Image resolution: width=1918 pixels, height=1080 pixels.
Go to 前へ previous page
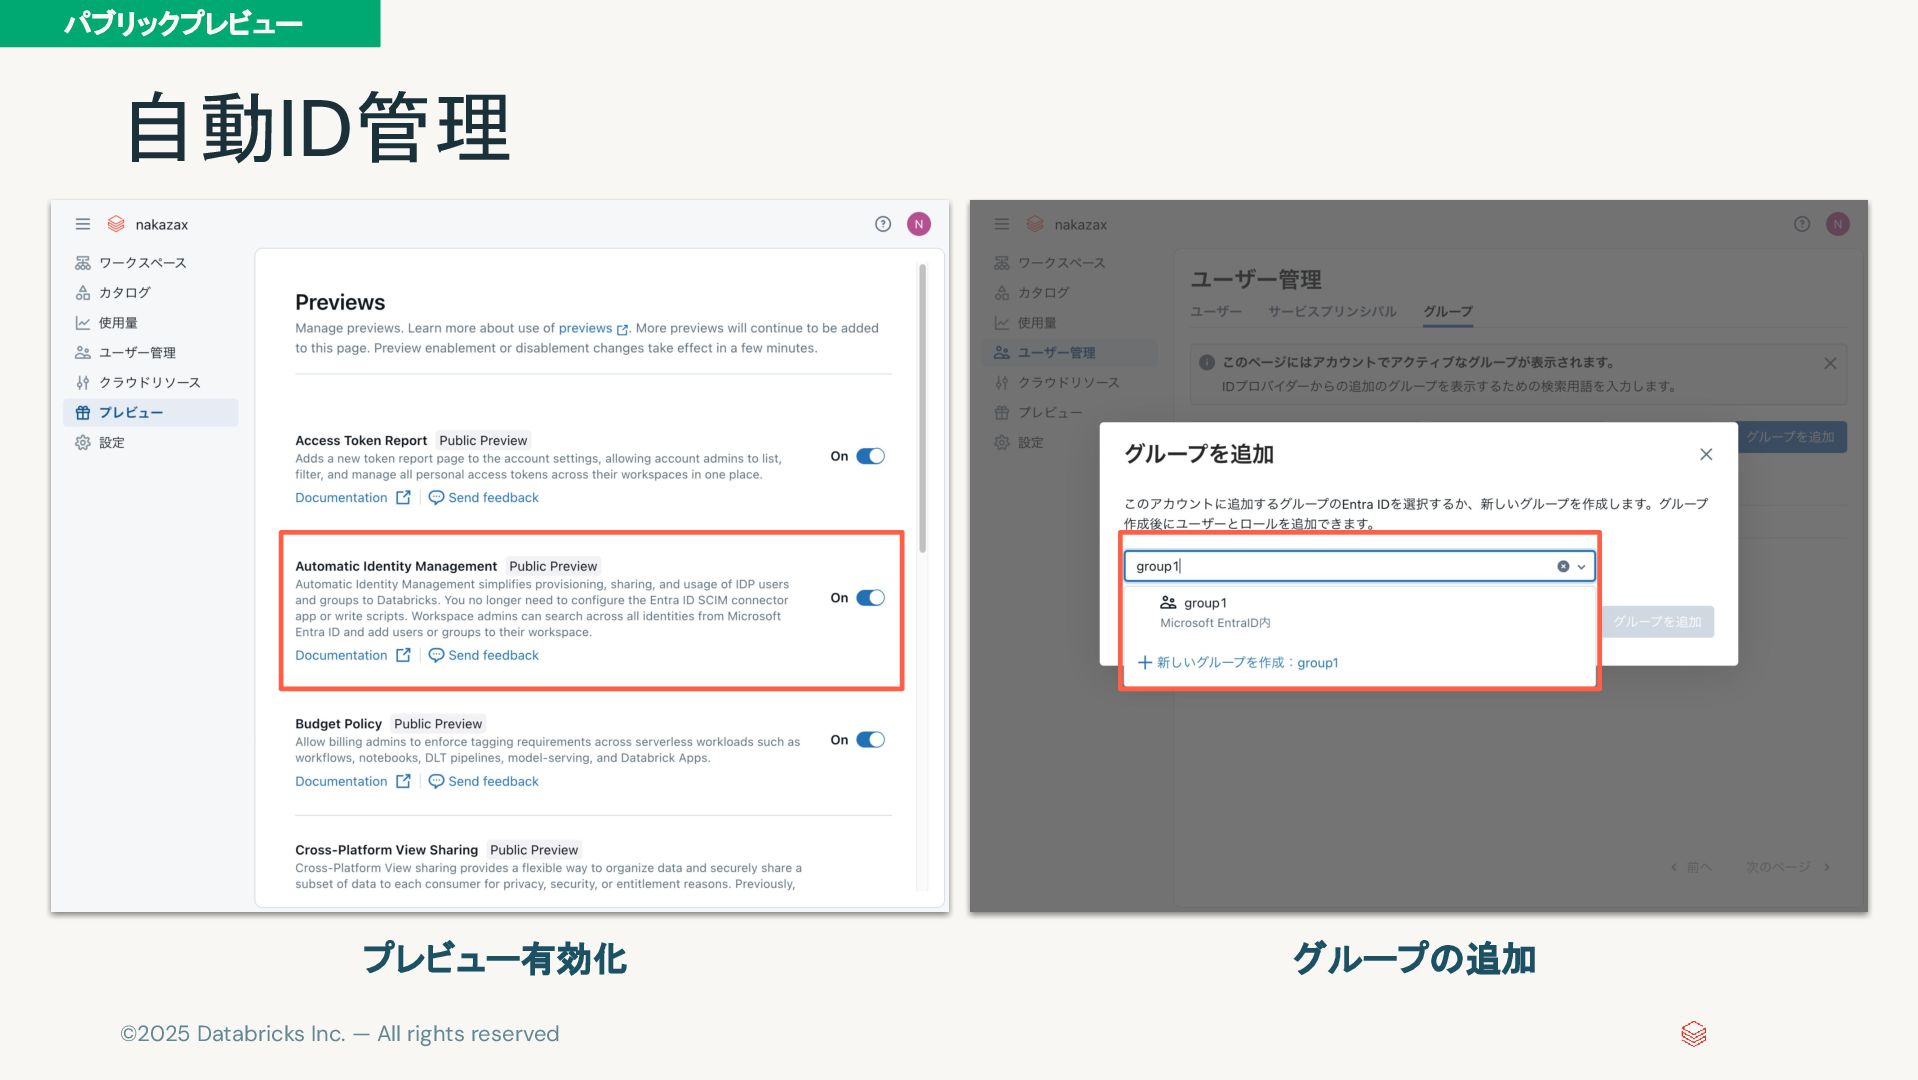point(1691,867)
